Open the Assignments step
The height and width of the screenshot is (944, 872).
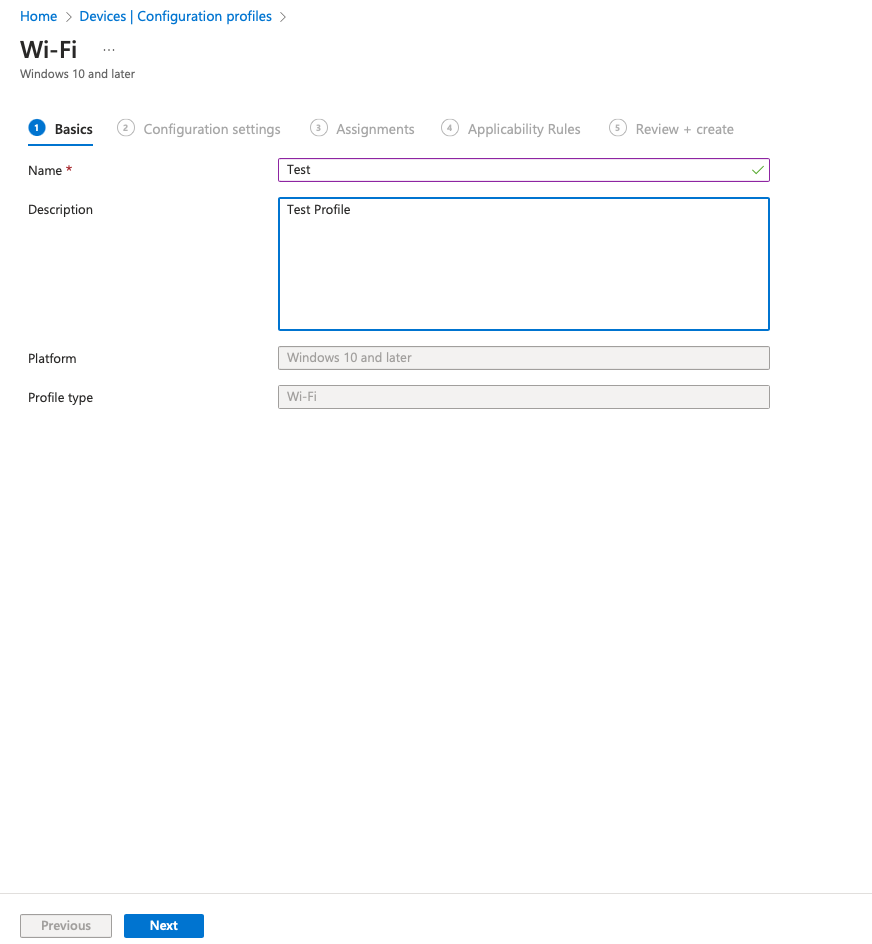362,129
